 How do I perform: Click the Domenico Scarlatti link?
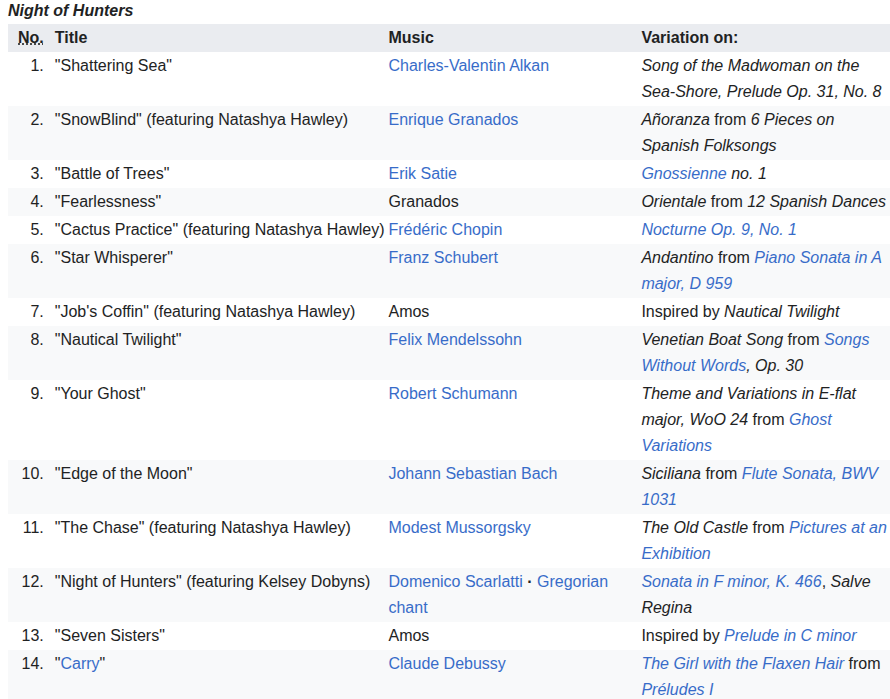point(455,582)
